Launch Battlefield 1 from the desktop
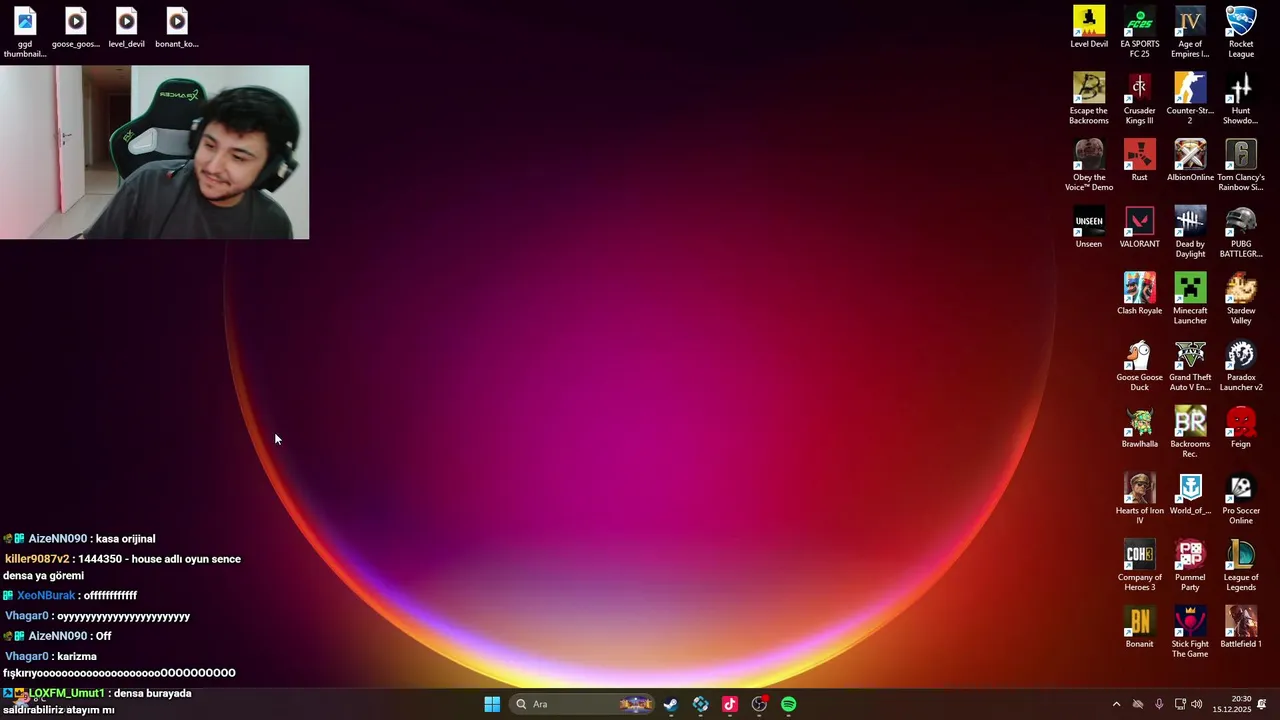Screen dimensions: 1280x720 (x=1241, y=627)
